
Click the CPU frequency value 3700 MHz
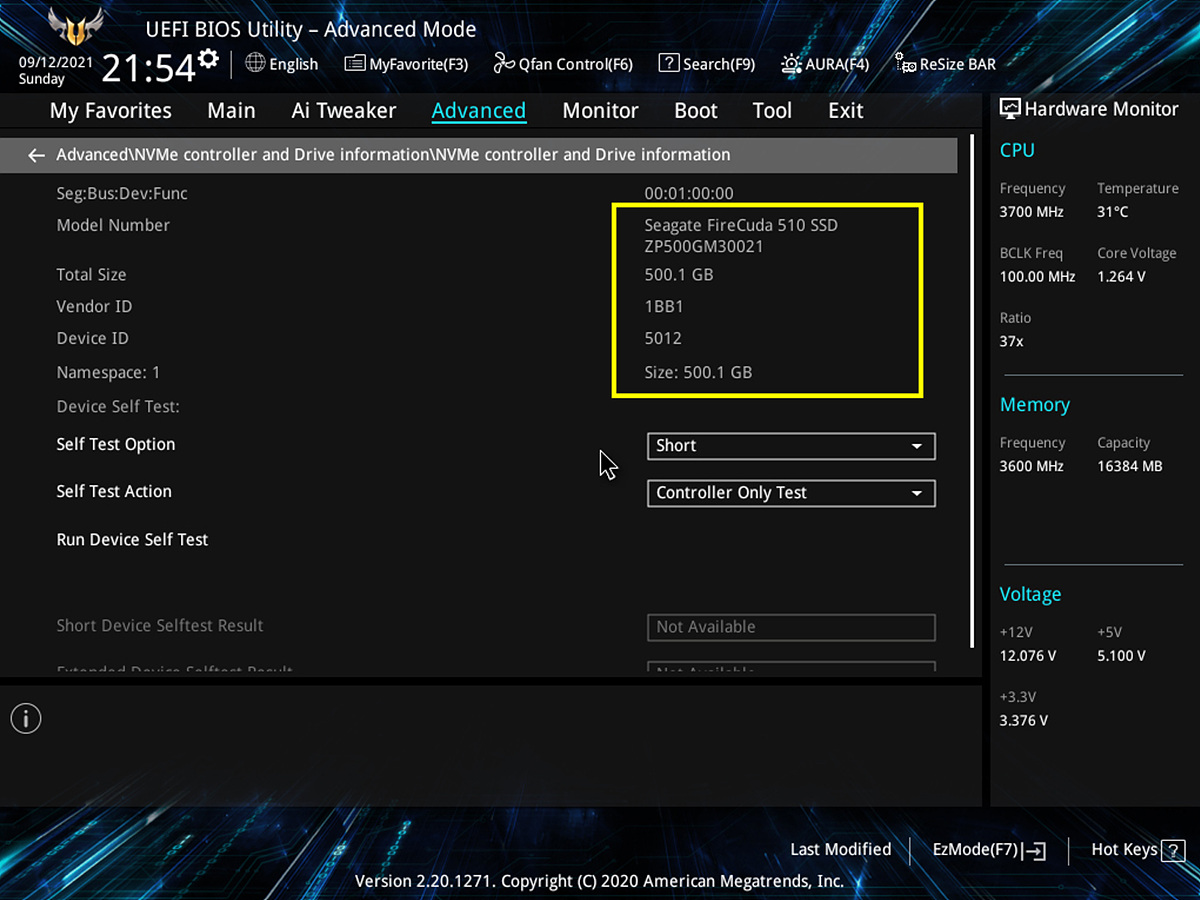coord(1033,212)
